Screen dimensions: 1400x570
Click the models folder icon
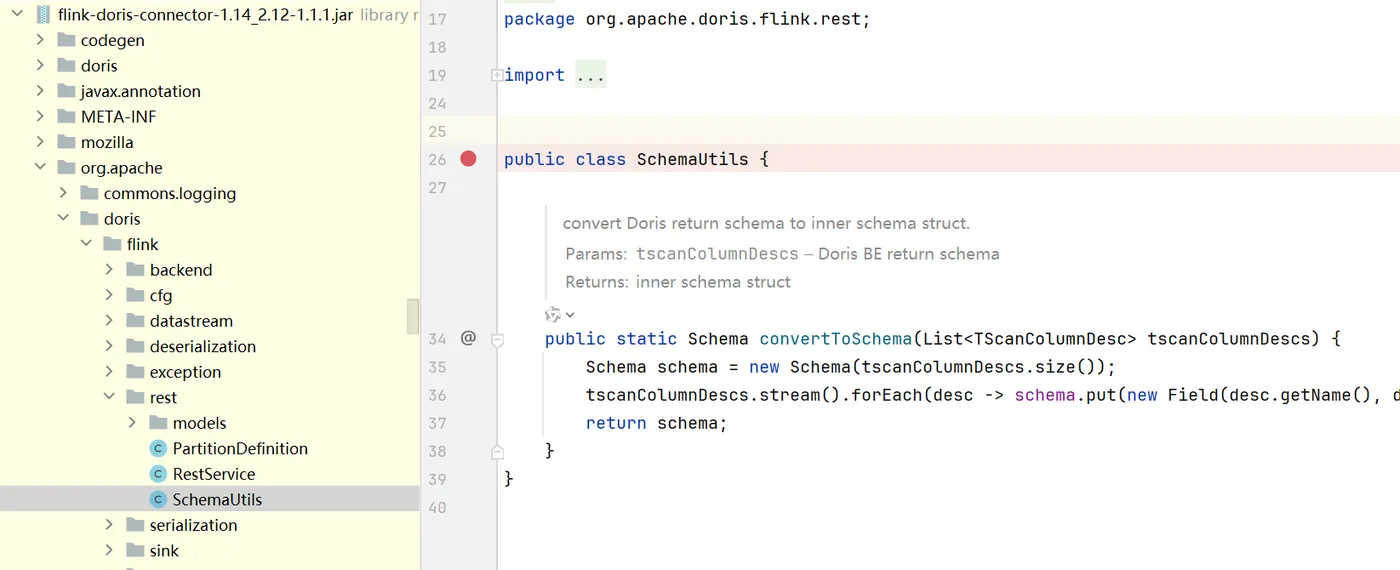159,423
